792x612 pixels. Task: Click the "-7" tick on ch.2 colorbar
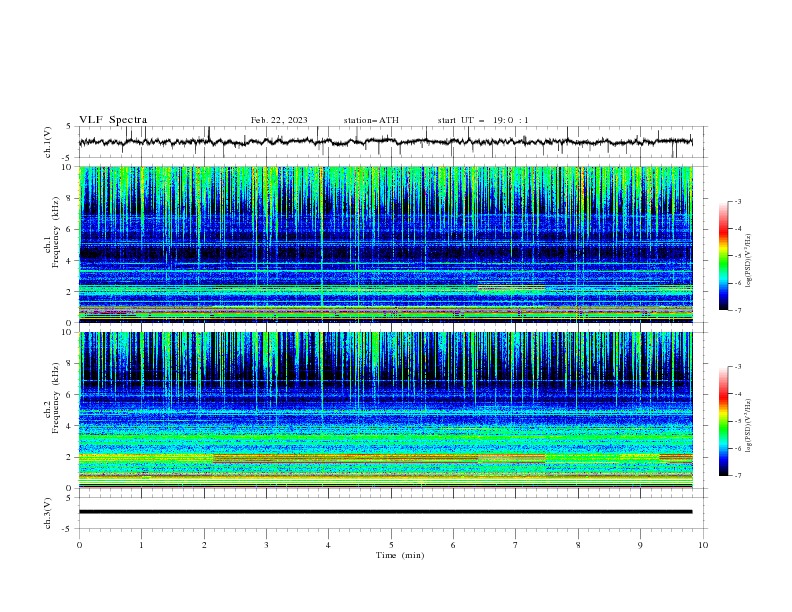pyautogui.click(x=737, y=475)
